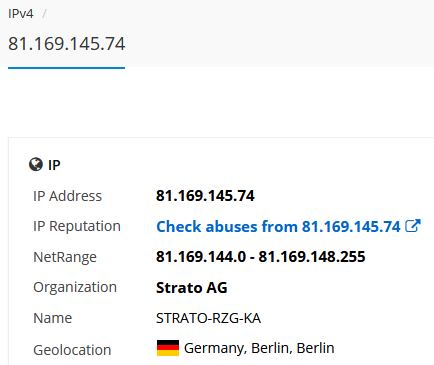Click the Strato AG organization name
Screen dimensions: 434x365
pyautogui.click(x=192, y=288)
